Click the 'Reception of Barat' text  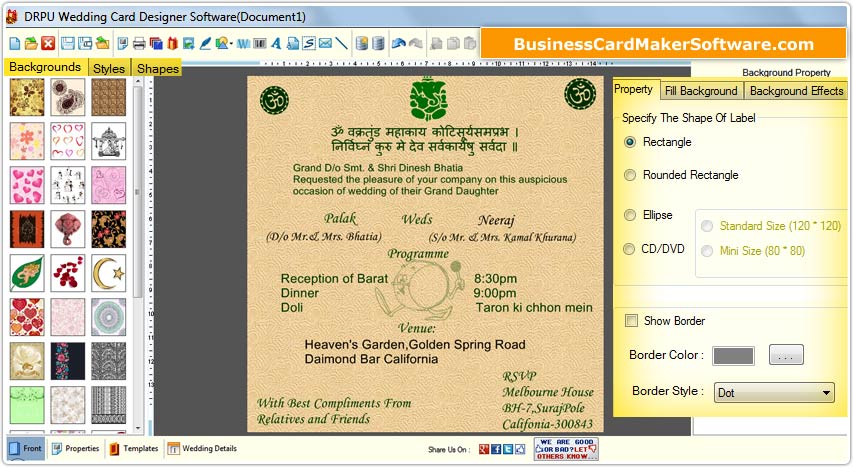click(x=334, y=279)
